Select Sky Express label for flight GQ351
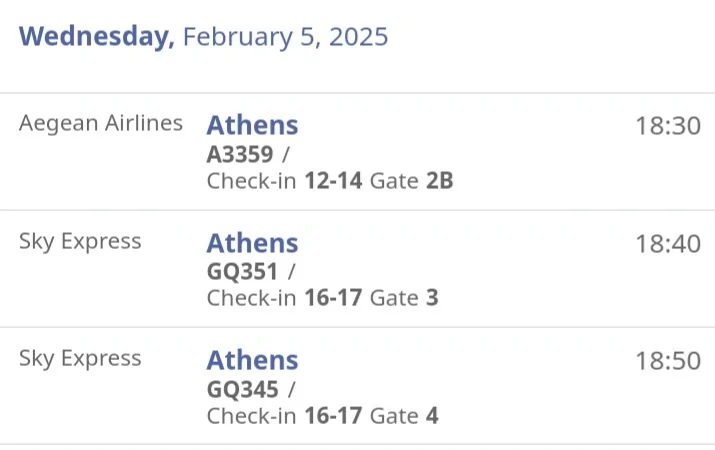 click(80, 241)
